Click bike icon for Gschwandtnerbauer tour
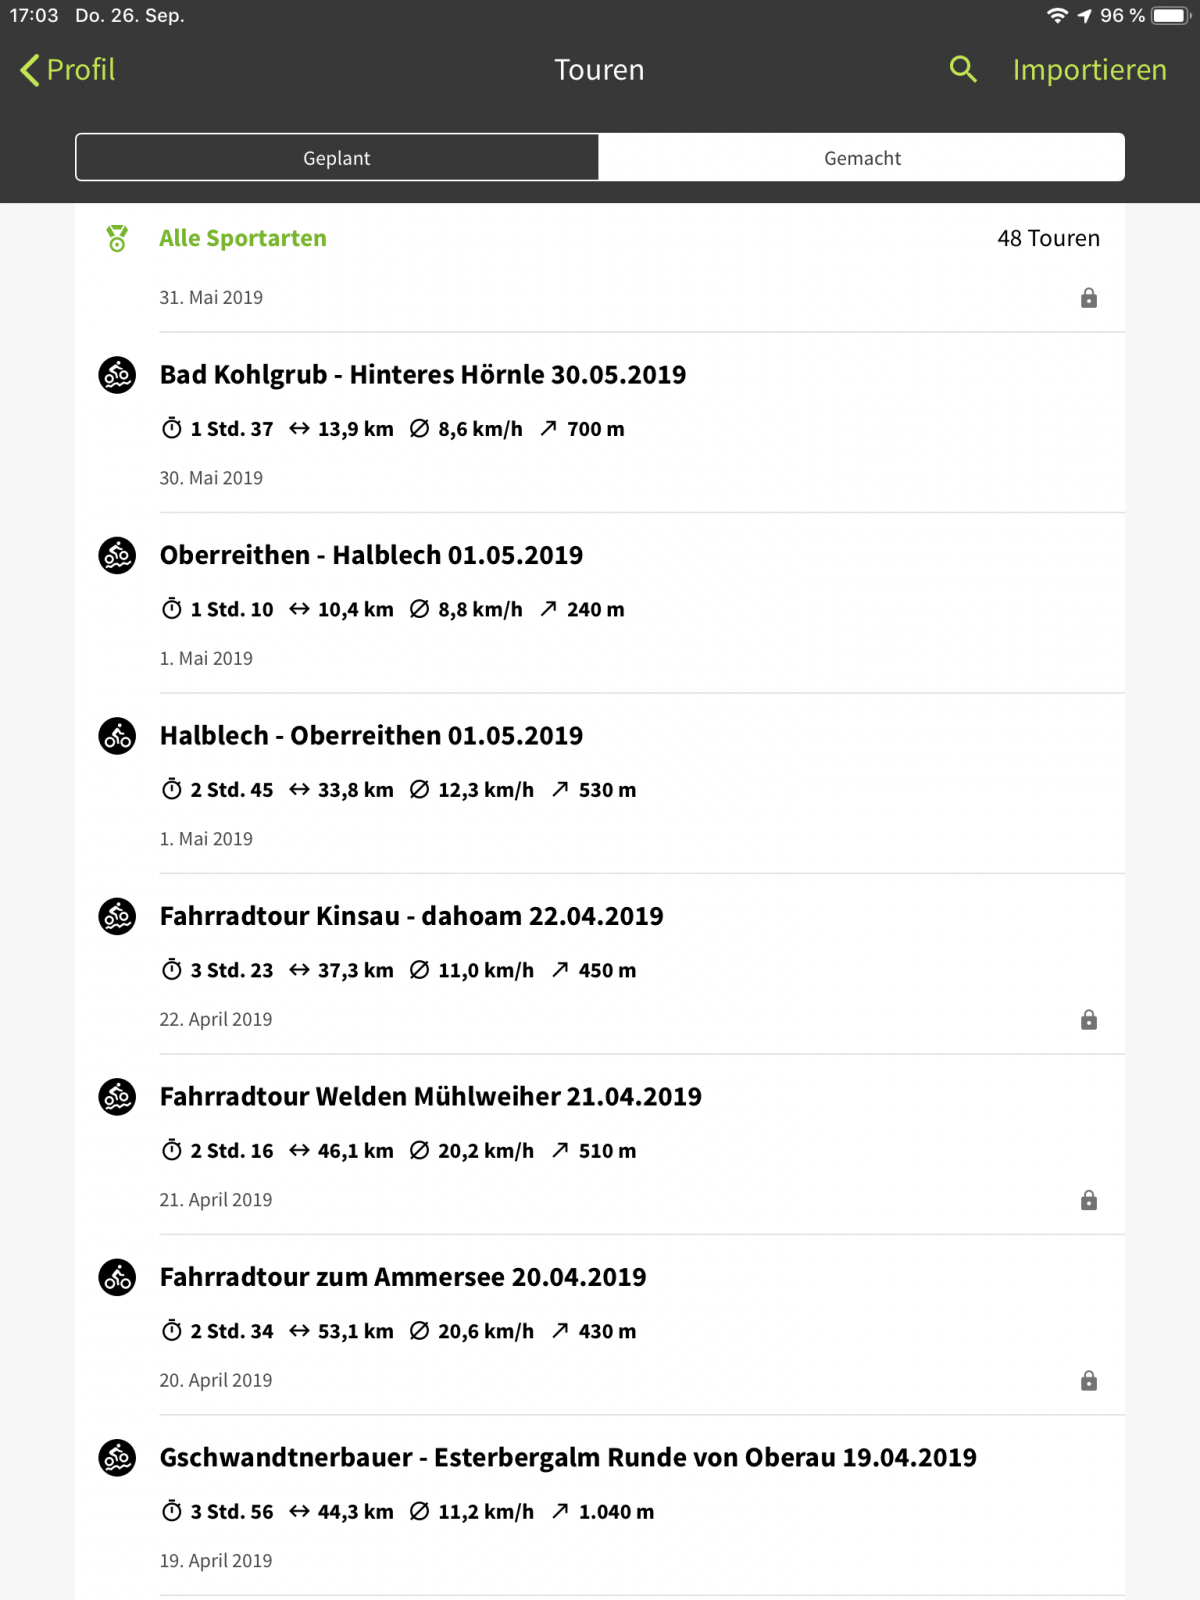 point(117,1458)
